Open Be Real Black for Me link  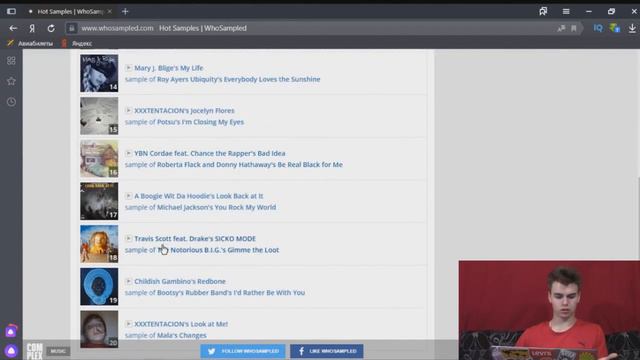[250, 164]
